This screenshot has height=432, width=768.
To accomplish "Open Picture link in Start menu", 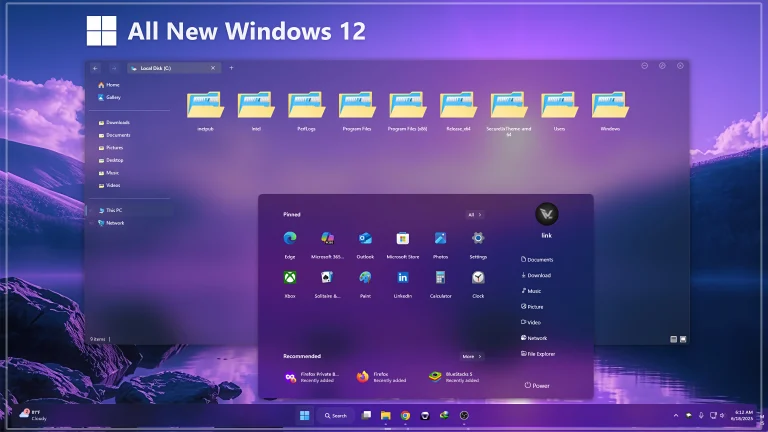I will (x=532, y=307).
